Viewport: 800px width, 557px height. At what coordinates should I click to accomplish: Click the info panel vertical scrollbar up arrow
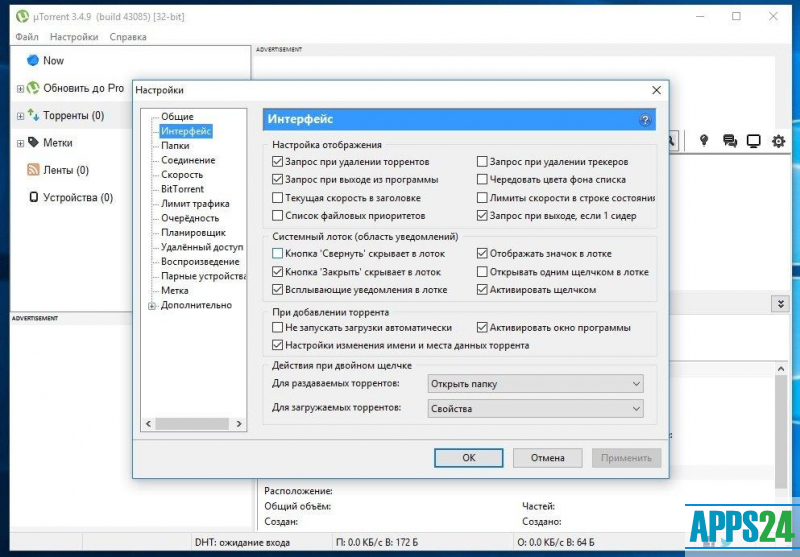(x=781, y=368)
